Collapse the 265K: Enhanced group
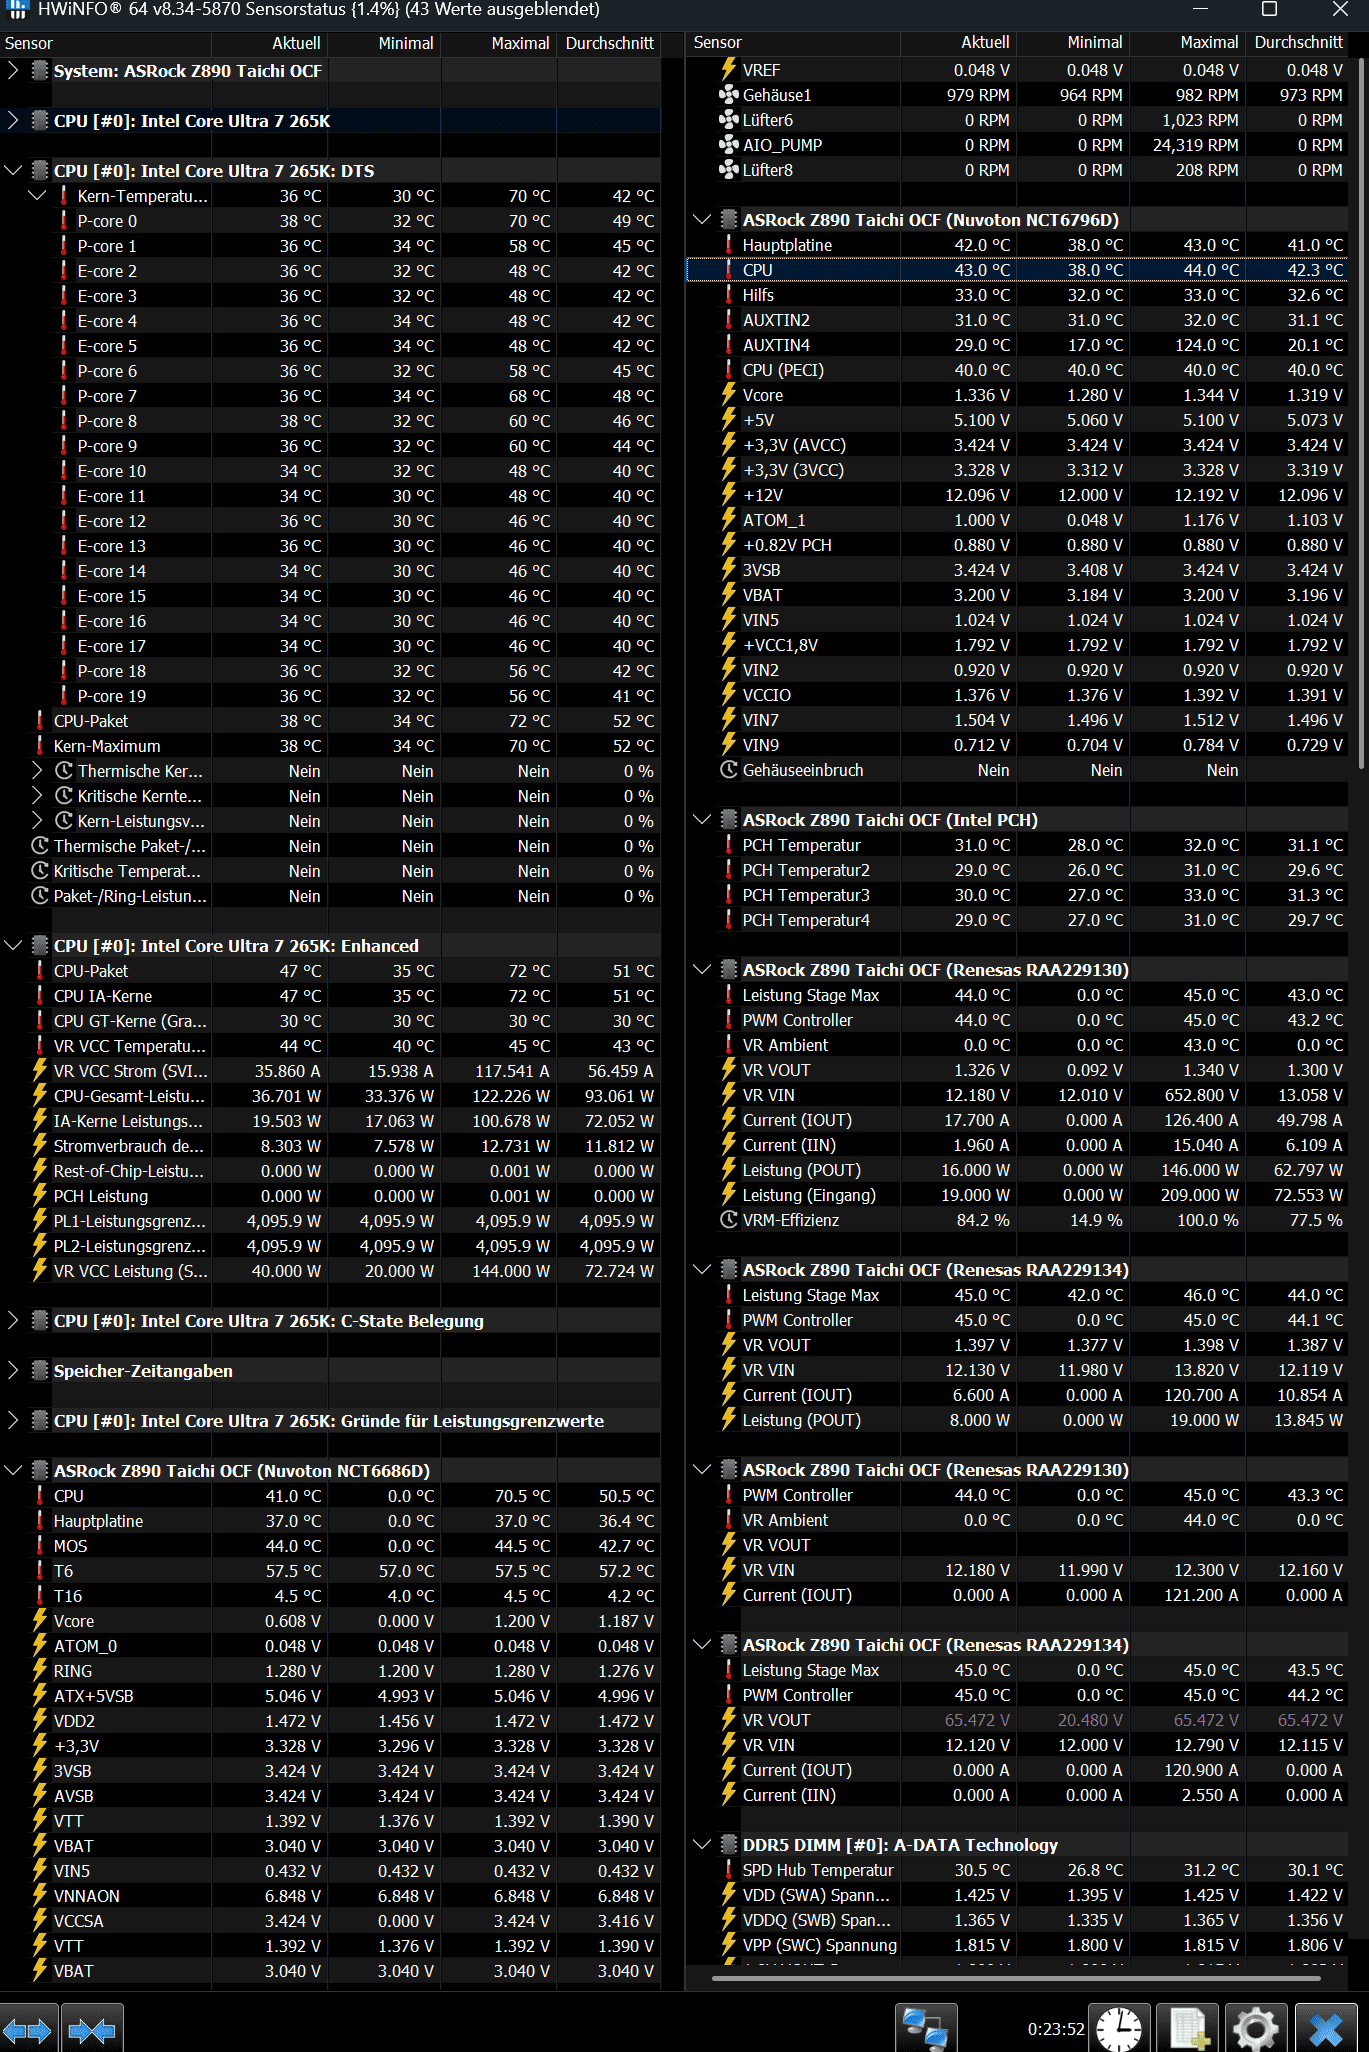The height and width of the screenshot is (2052, 1369). [13, 946]
